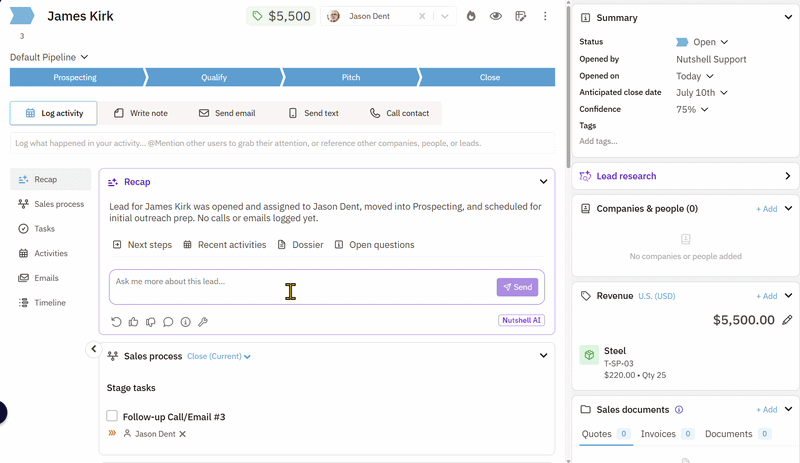
Task: Switch to the Invoices tab
Action: [667, 434]
